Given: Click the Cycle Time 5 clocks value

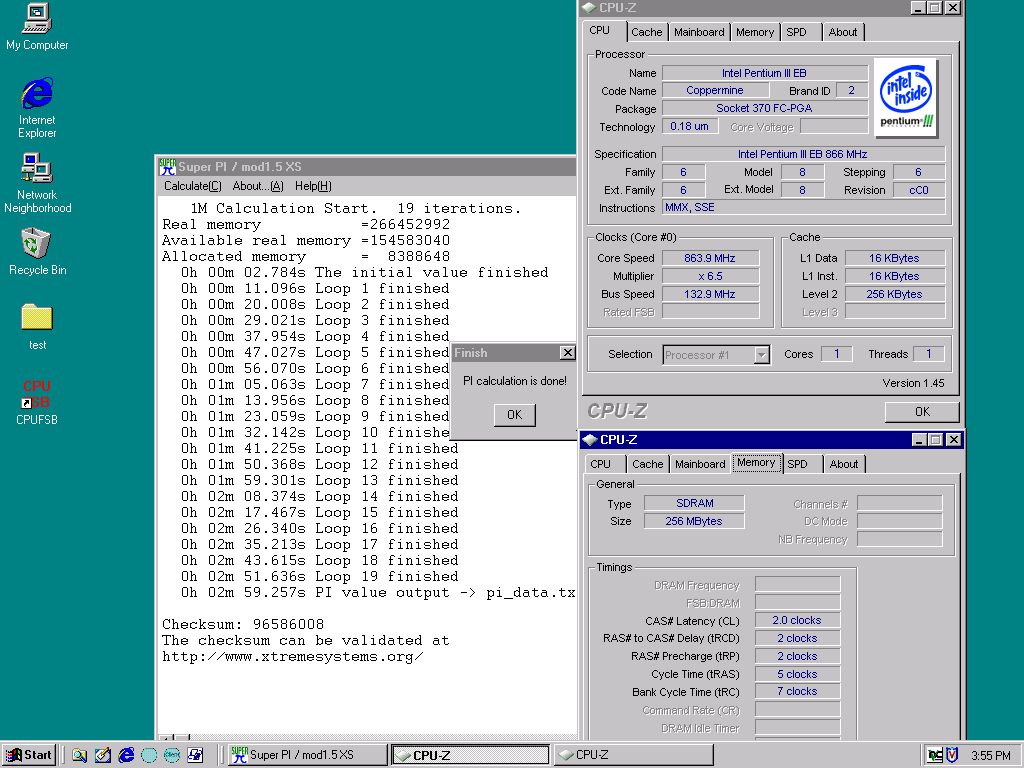Looking at the screenshot, I should pos(797,674).
